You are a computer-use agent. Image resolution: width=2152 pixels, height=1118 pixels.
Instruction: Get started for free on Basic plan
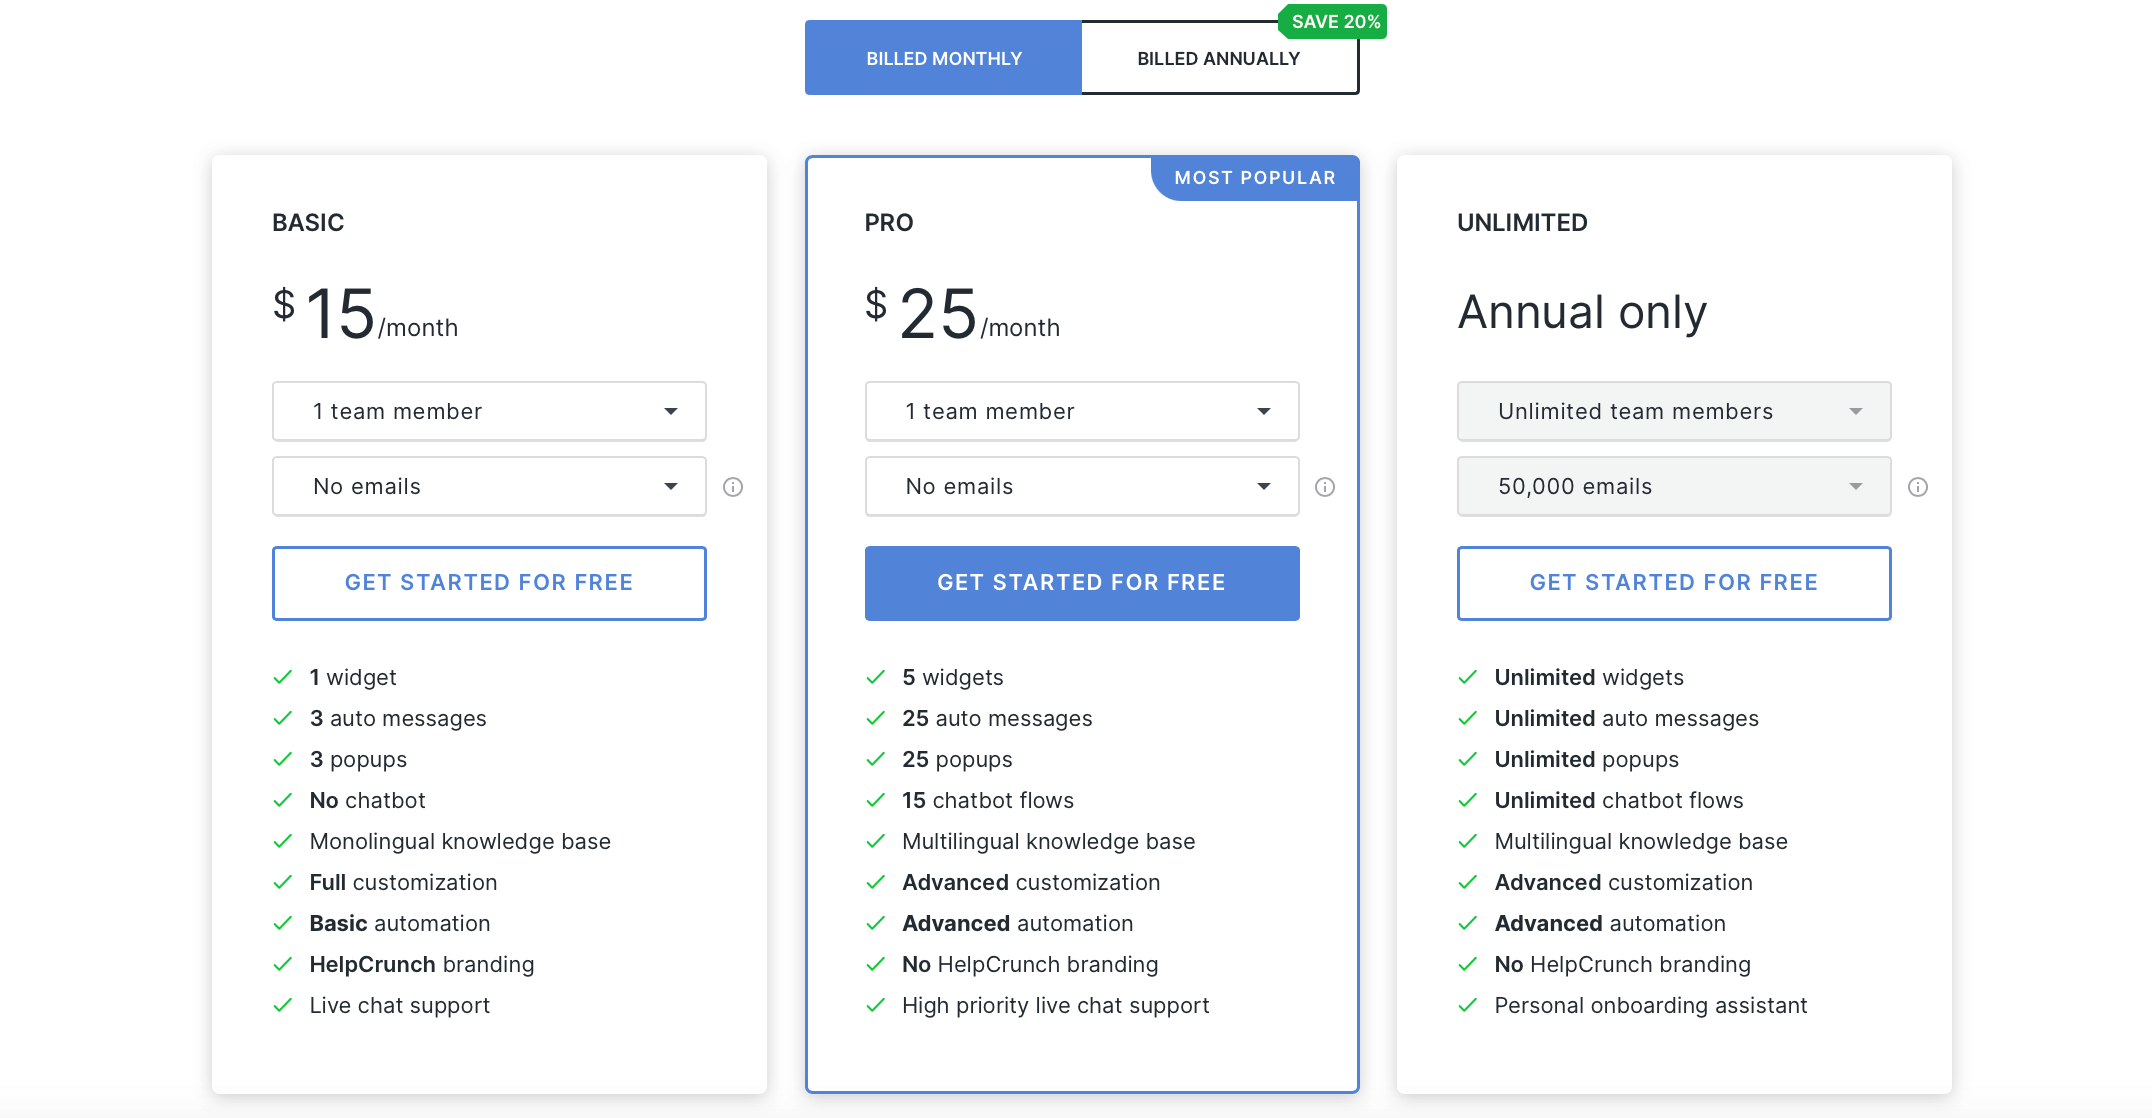click(x=489, y=583)
